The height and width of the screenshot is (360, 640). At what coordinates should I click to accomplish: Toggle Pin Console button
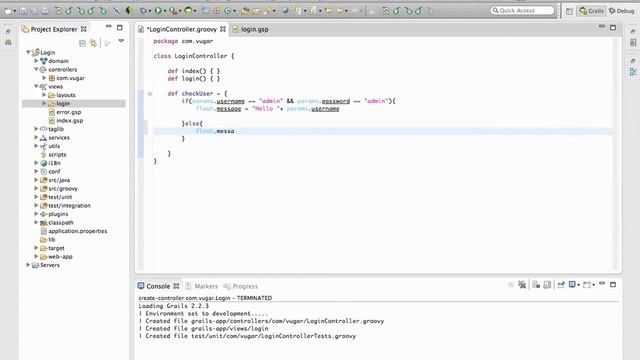[561, 284]
